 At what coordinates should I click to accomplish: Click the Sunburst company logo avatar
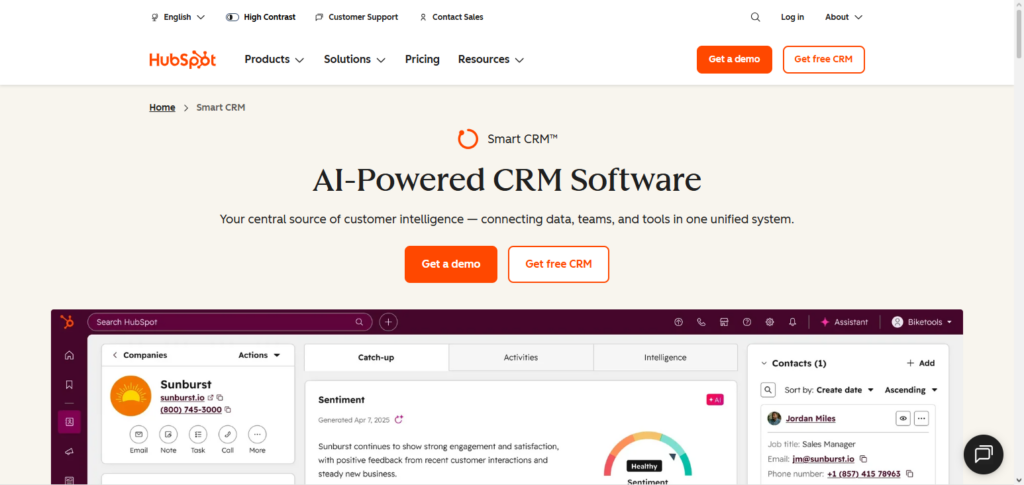131,396
